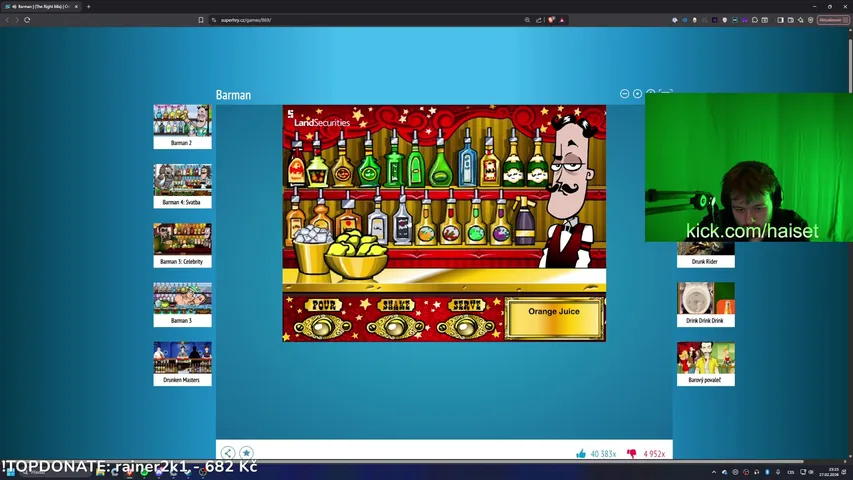Open the Drink Drink Drink game thumbnail

[706, 304]
